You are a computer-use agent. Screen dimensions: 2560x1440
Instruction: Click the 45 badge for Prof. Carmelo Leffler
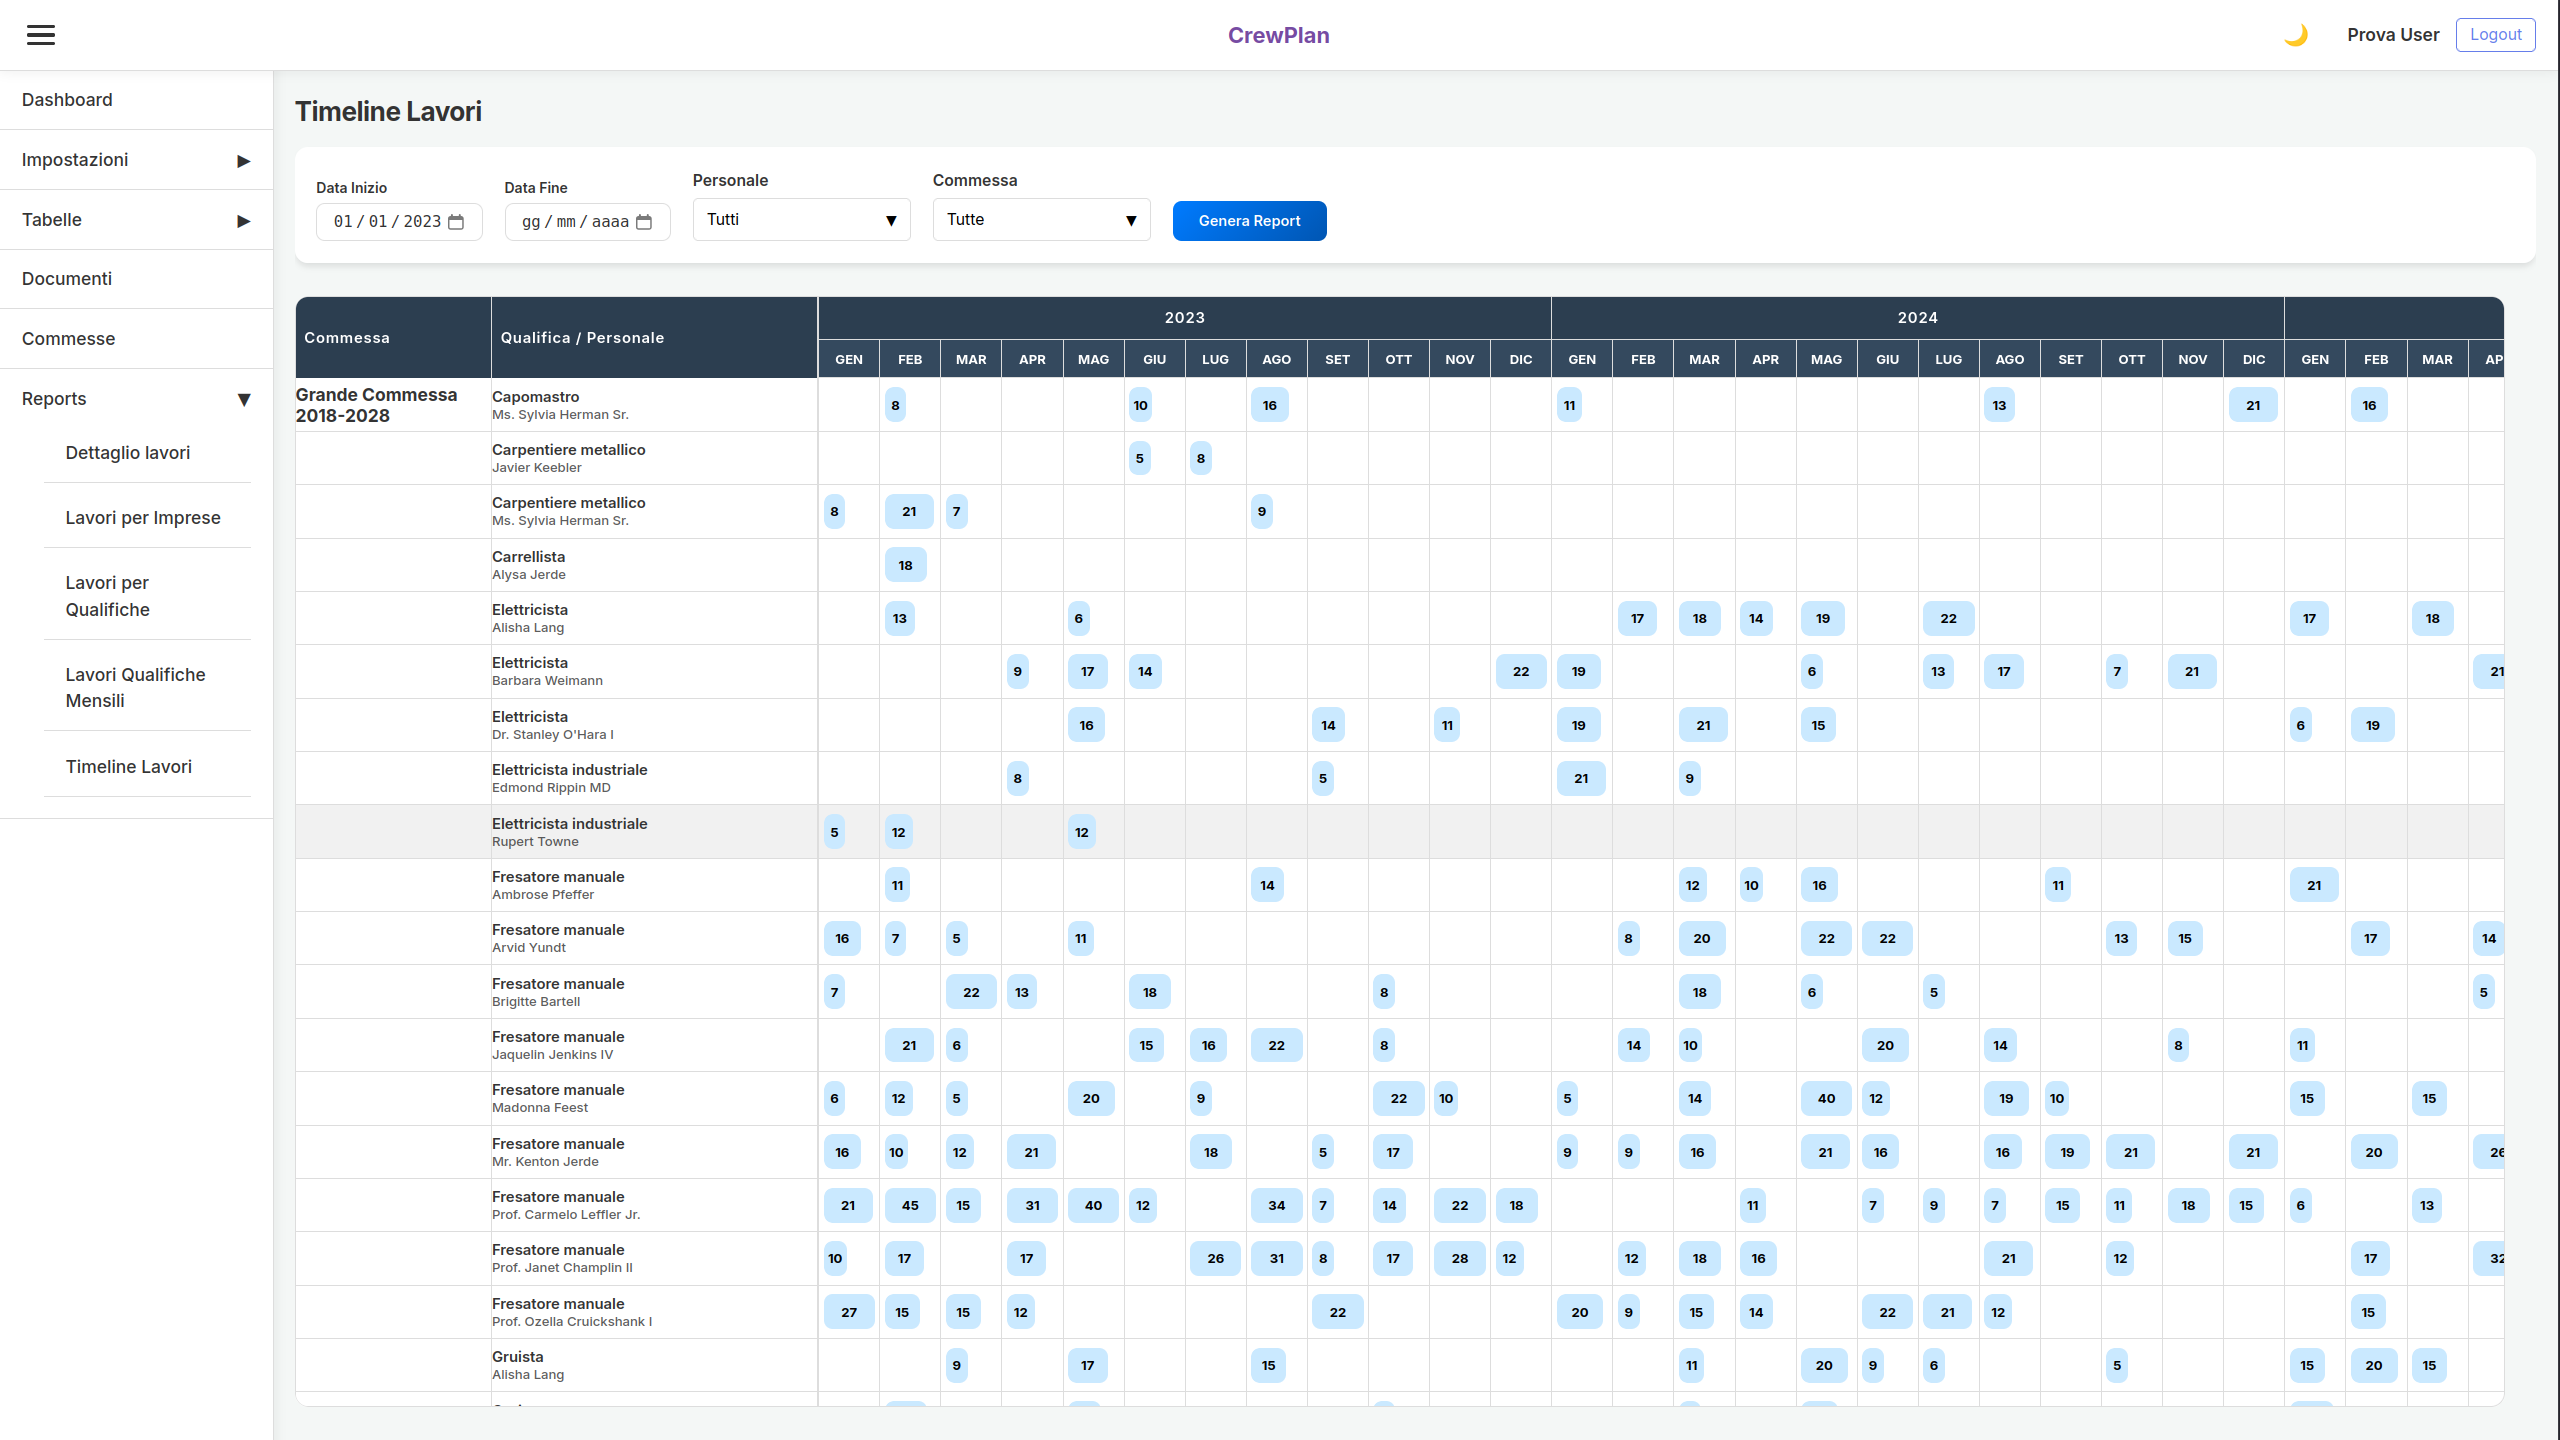click(909, 1205)
